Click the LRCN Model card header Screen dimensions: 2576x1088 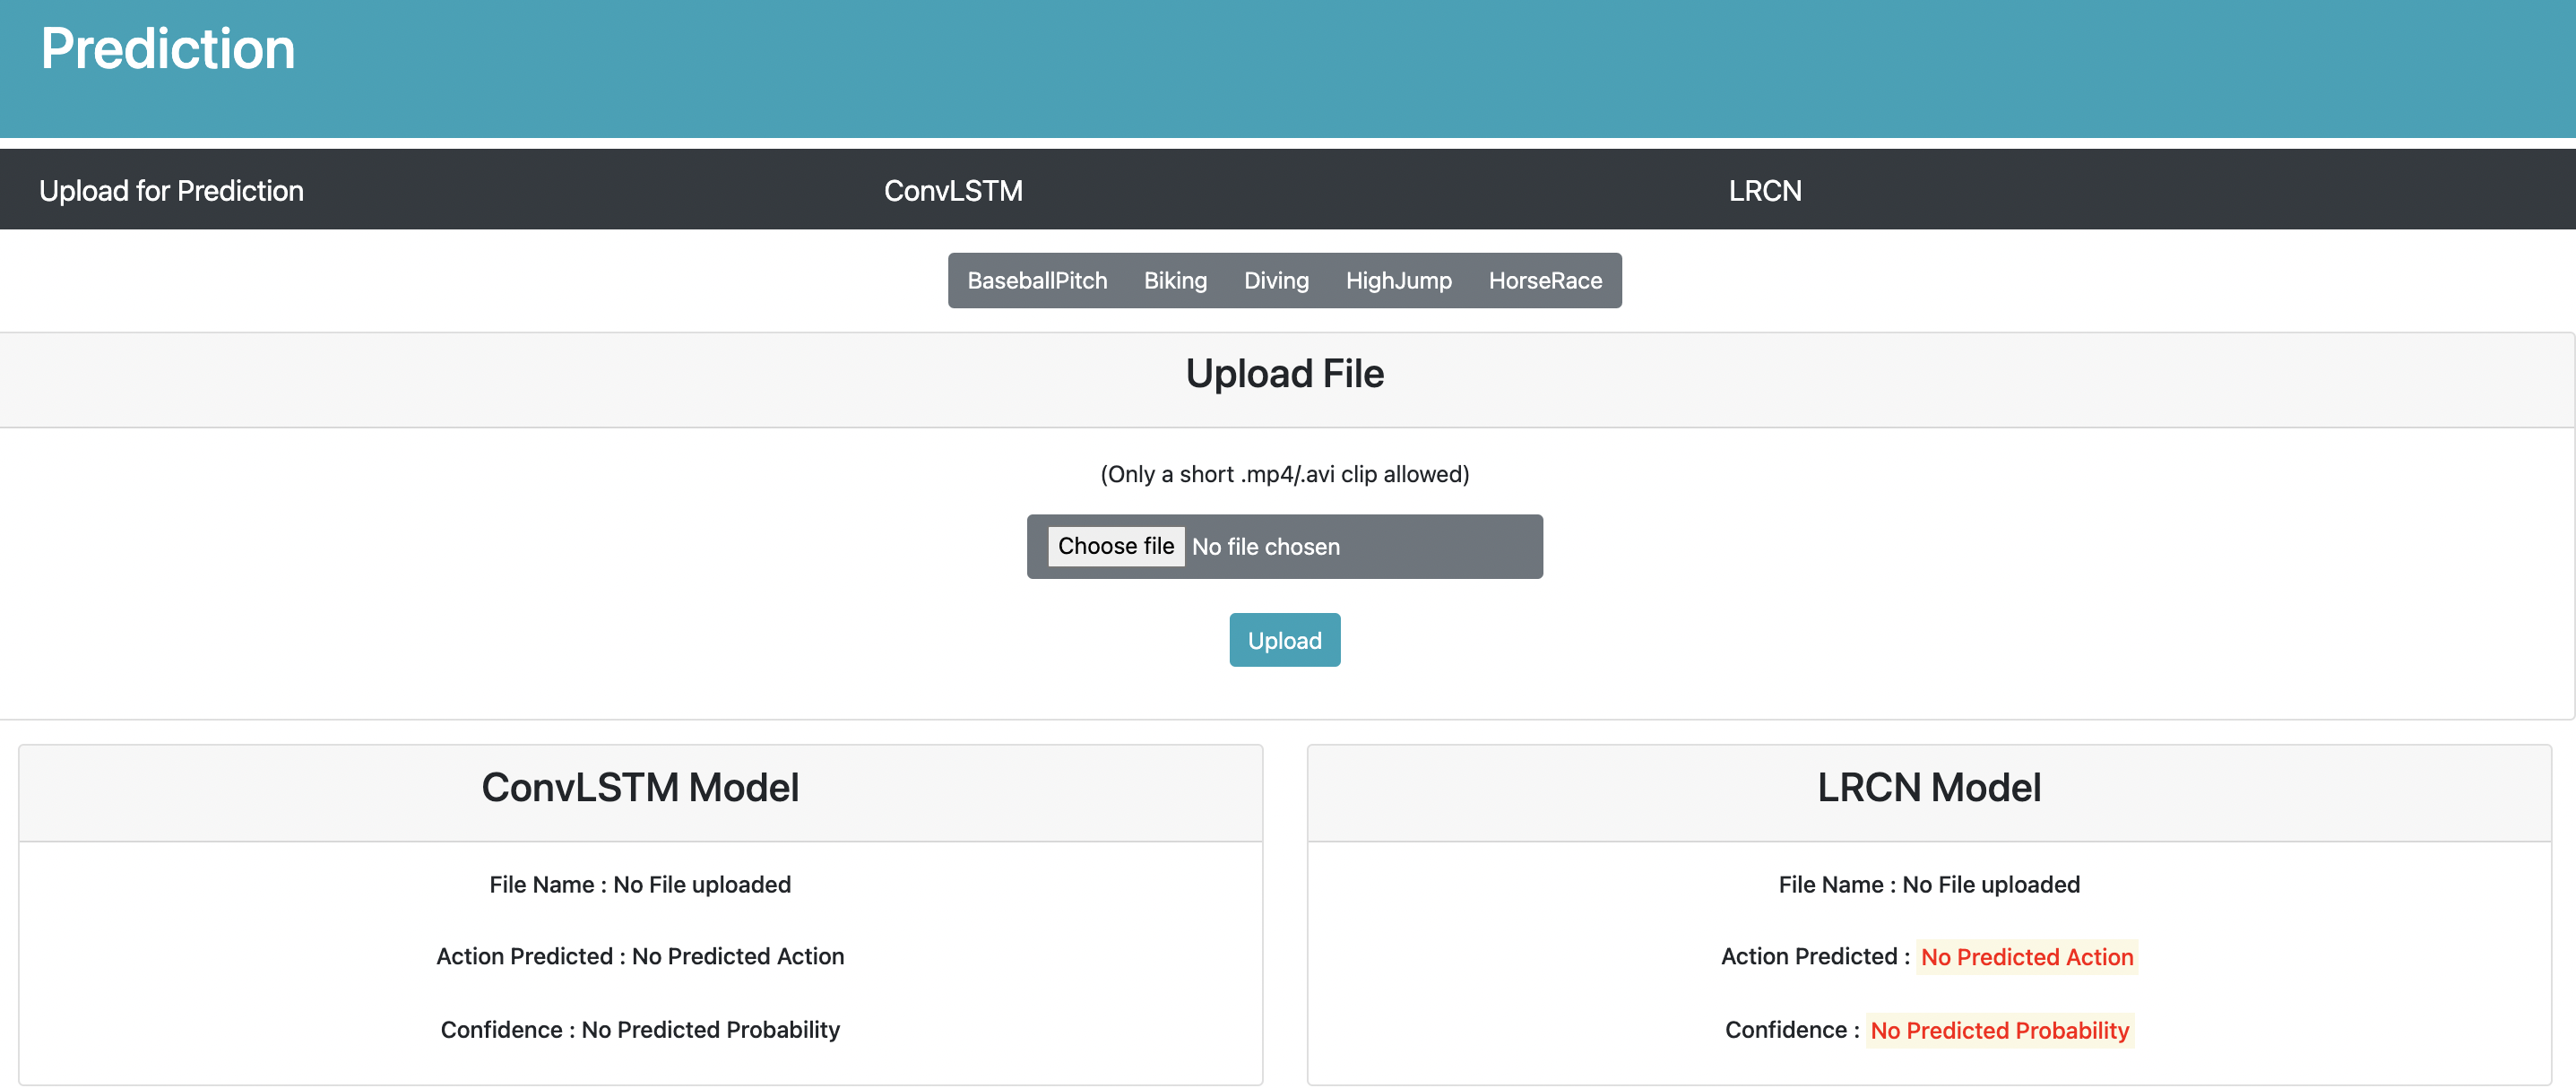[x=1928, y=788]
